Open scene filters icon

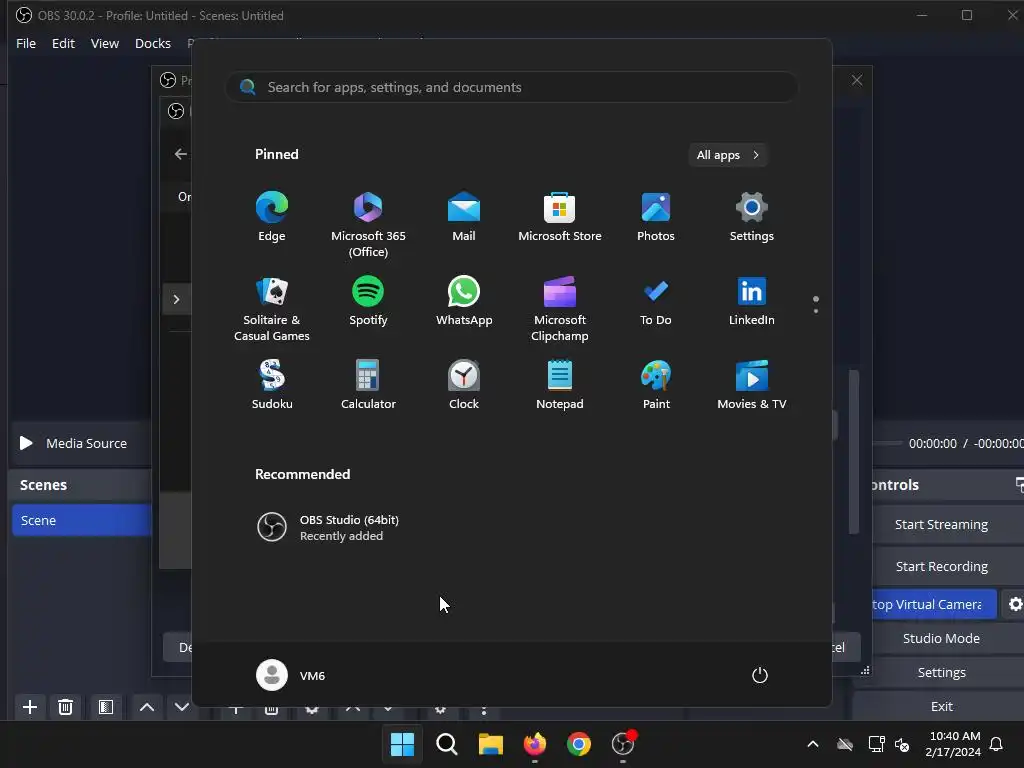tap(106, 707)
